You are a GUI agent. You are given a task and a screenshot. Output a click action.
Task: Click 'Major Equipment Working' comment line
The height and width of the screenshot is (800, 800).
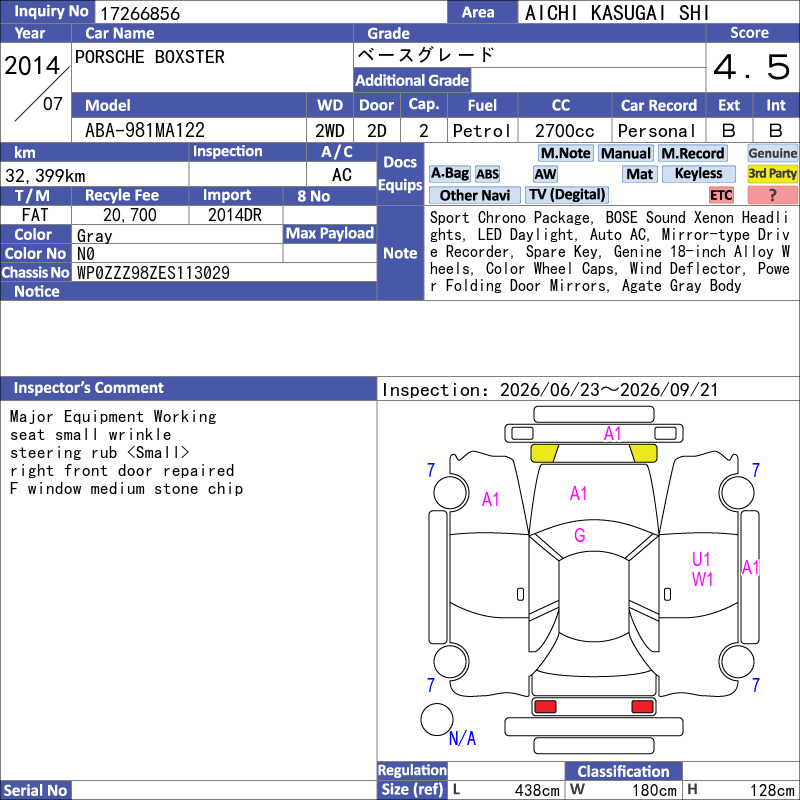tap(113, 416)
